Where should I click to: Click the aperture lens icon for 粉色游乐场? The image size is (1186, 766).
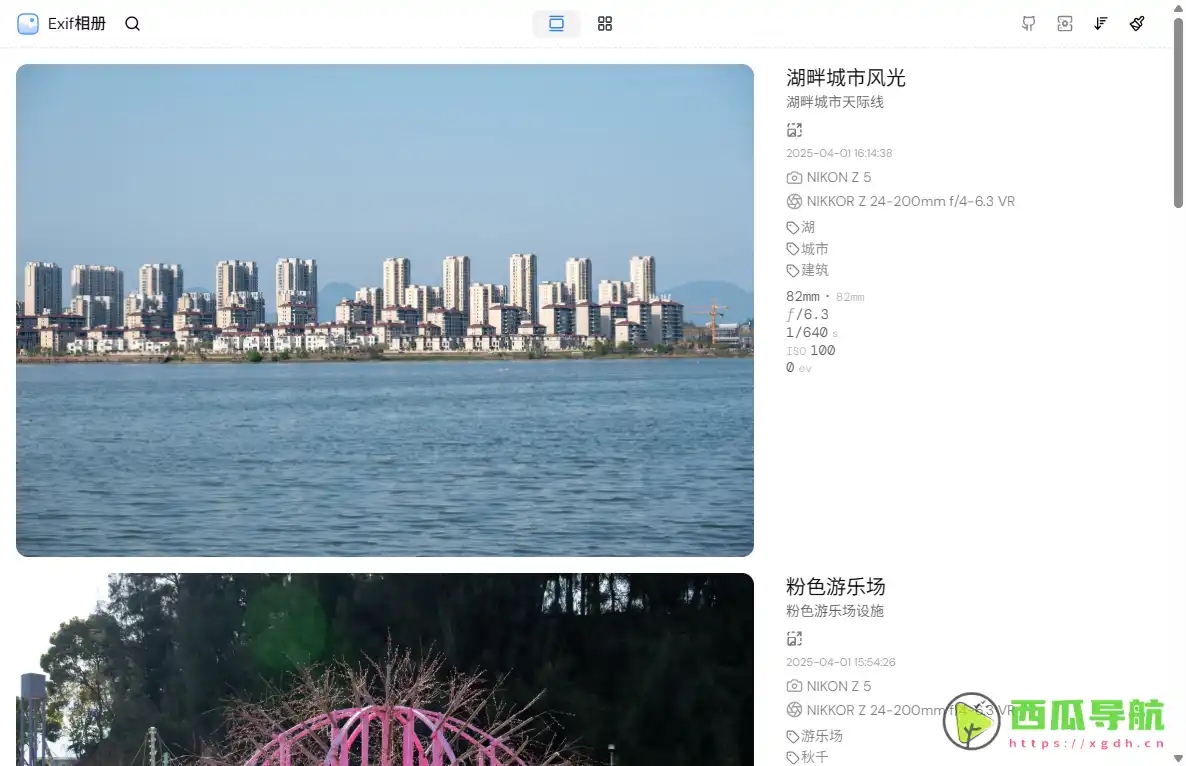tap(794, 711)
